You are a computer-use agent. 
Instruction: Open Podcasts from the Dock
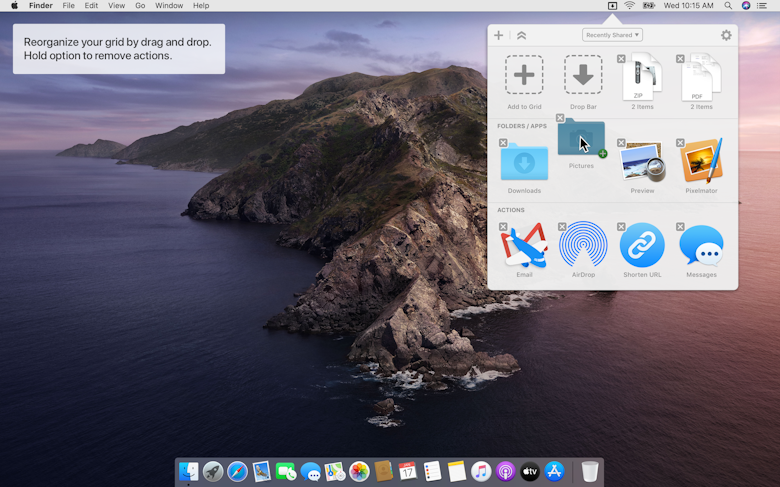[x=505, y=471]
